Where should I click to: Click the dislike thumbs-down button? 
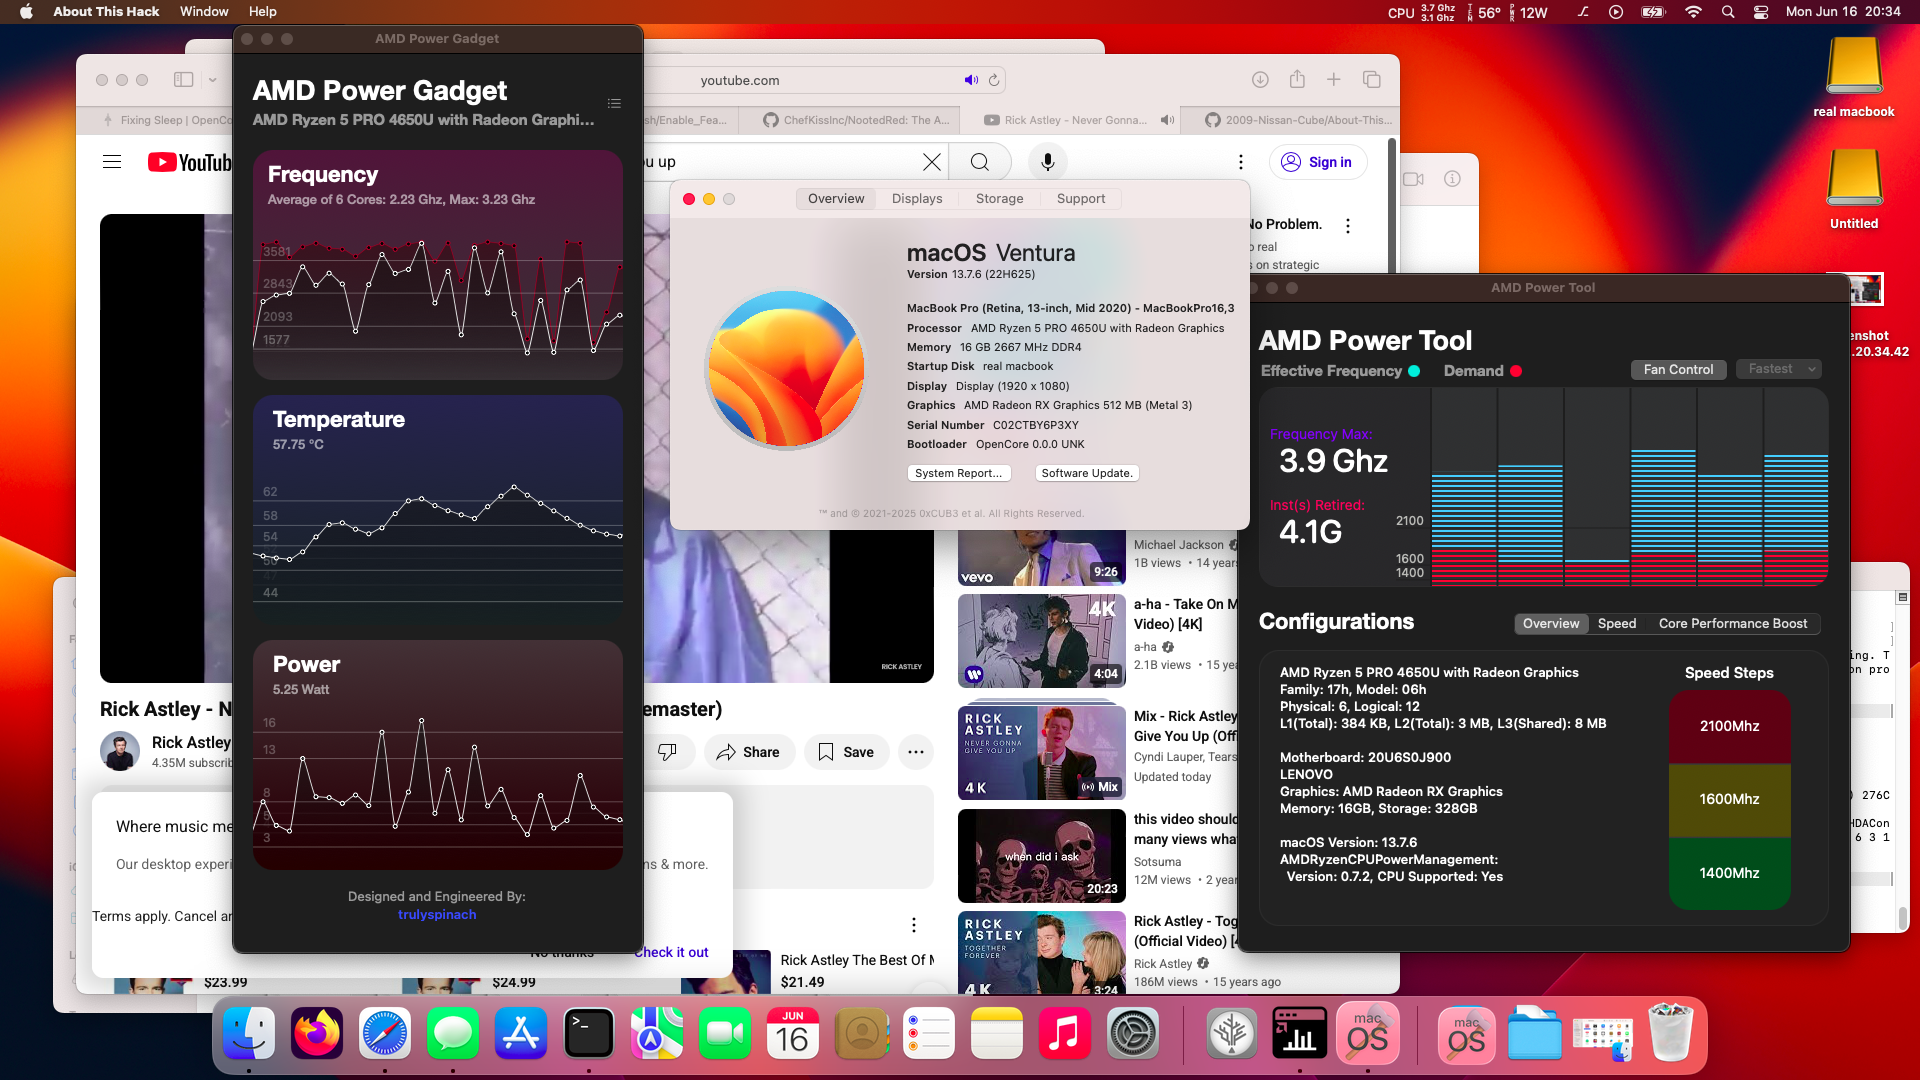[667, 752]
